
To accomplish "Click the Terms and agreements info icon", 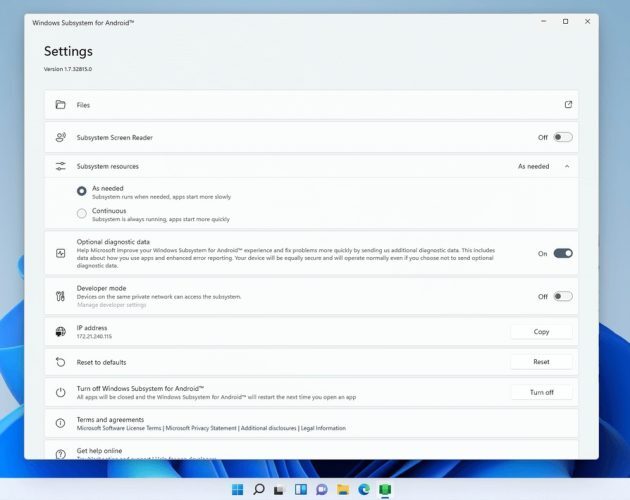I will coord(60,423).
